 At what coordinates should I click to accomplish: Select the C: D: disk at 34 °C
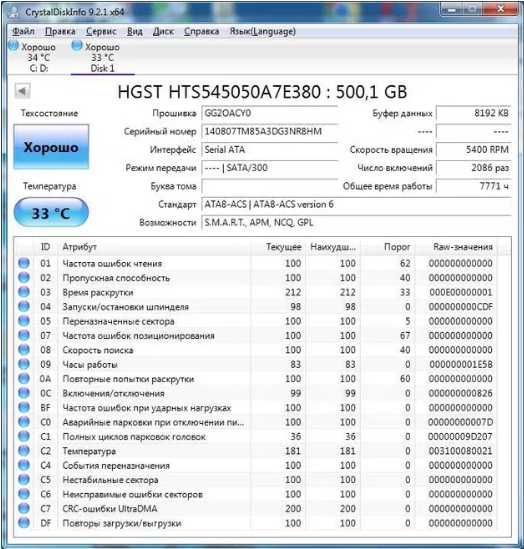pyautogui.click(x=34, y=57)
